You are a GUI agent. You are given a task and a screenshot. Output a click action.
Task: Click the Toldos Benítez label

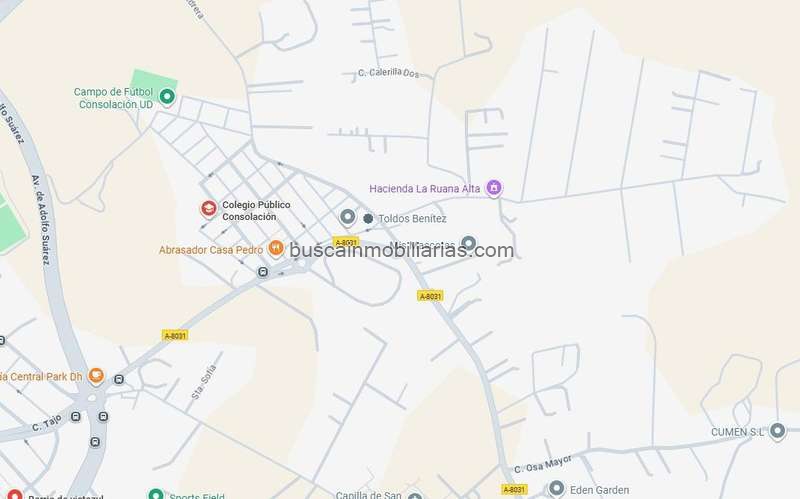click(412, 218)
